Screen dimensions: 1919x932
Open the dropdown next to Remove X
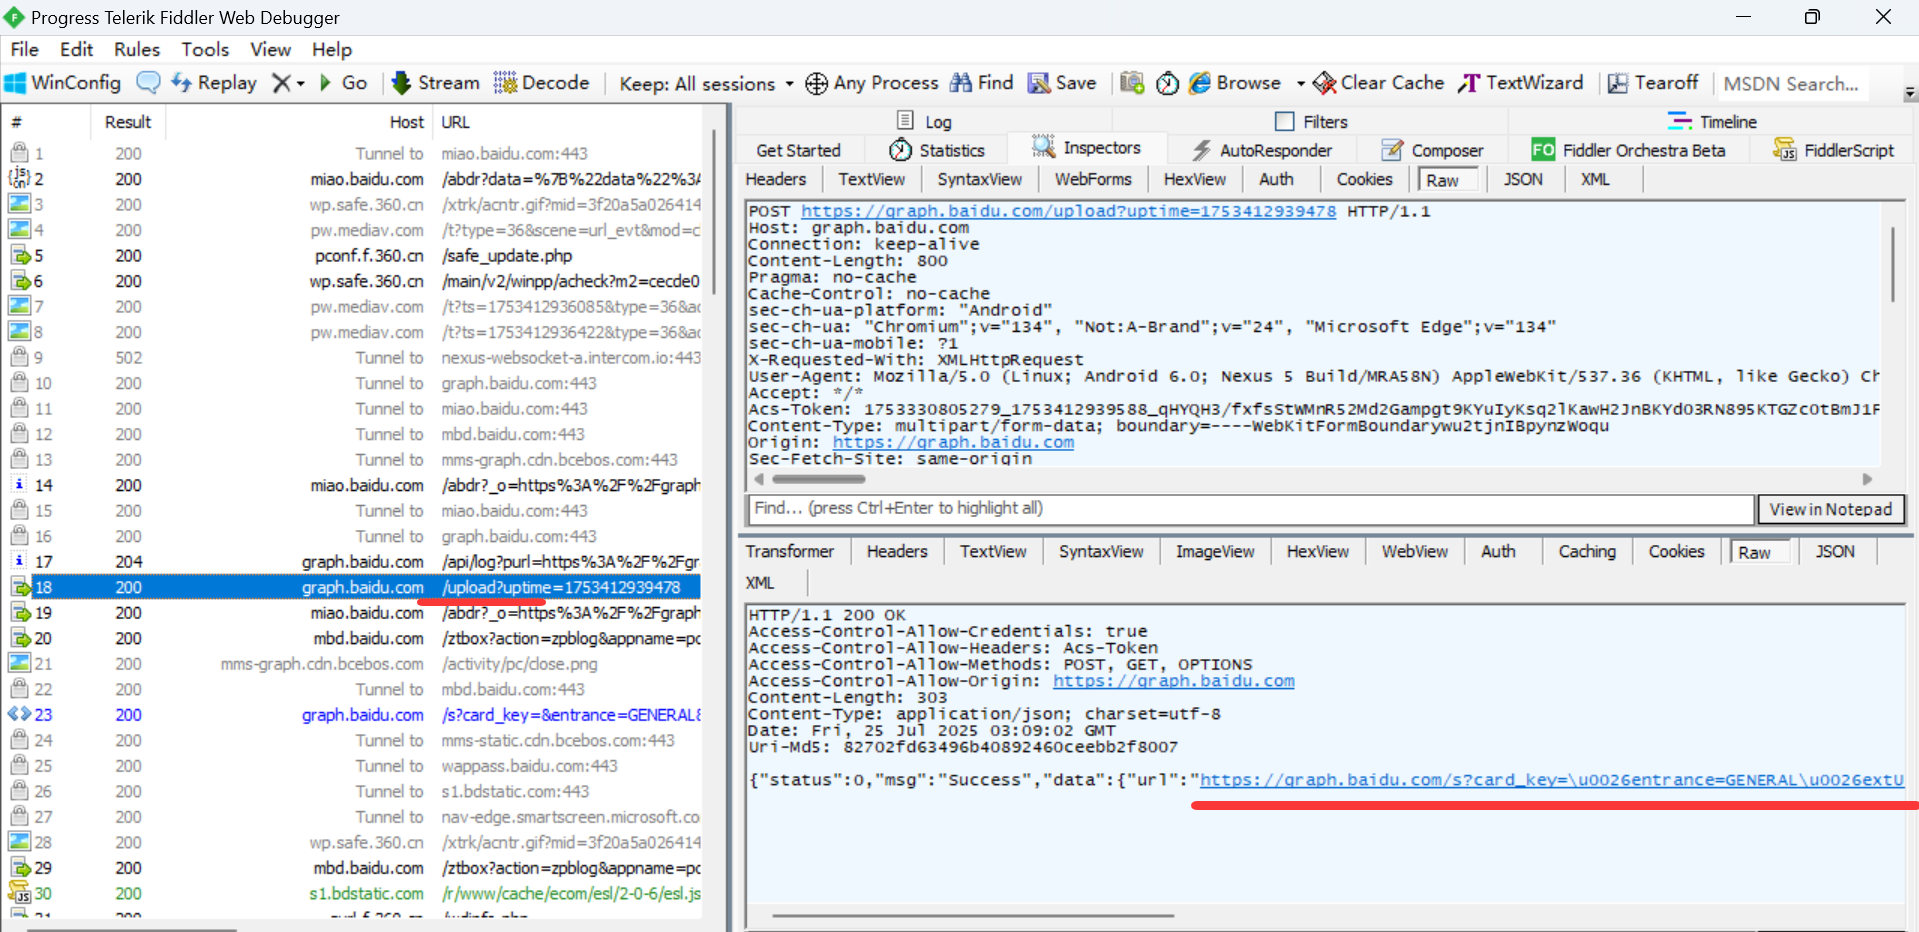pyautogui.click(x=300, y=84)
